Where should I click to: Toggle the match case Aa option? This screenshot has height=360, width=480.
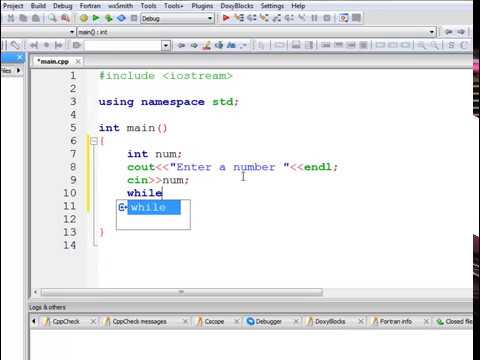[x=231, y=45]
